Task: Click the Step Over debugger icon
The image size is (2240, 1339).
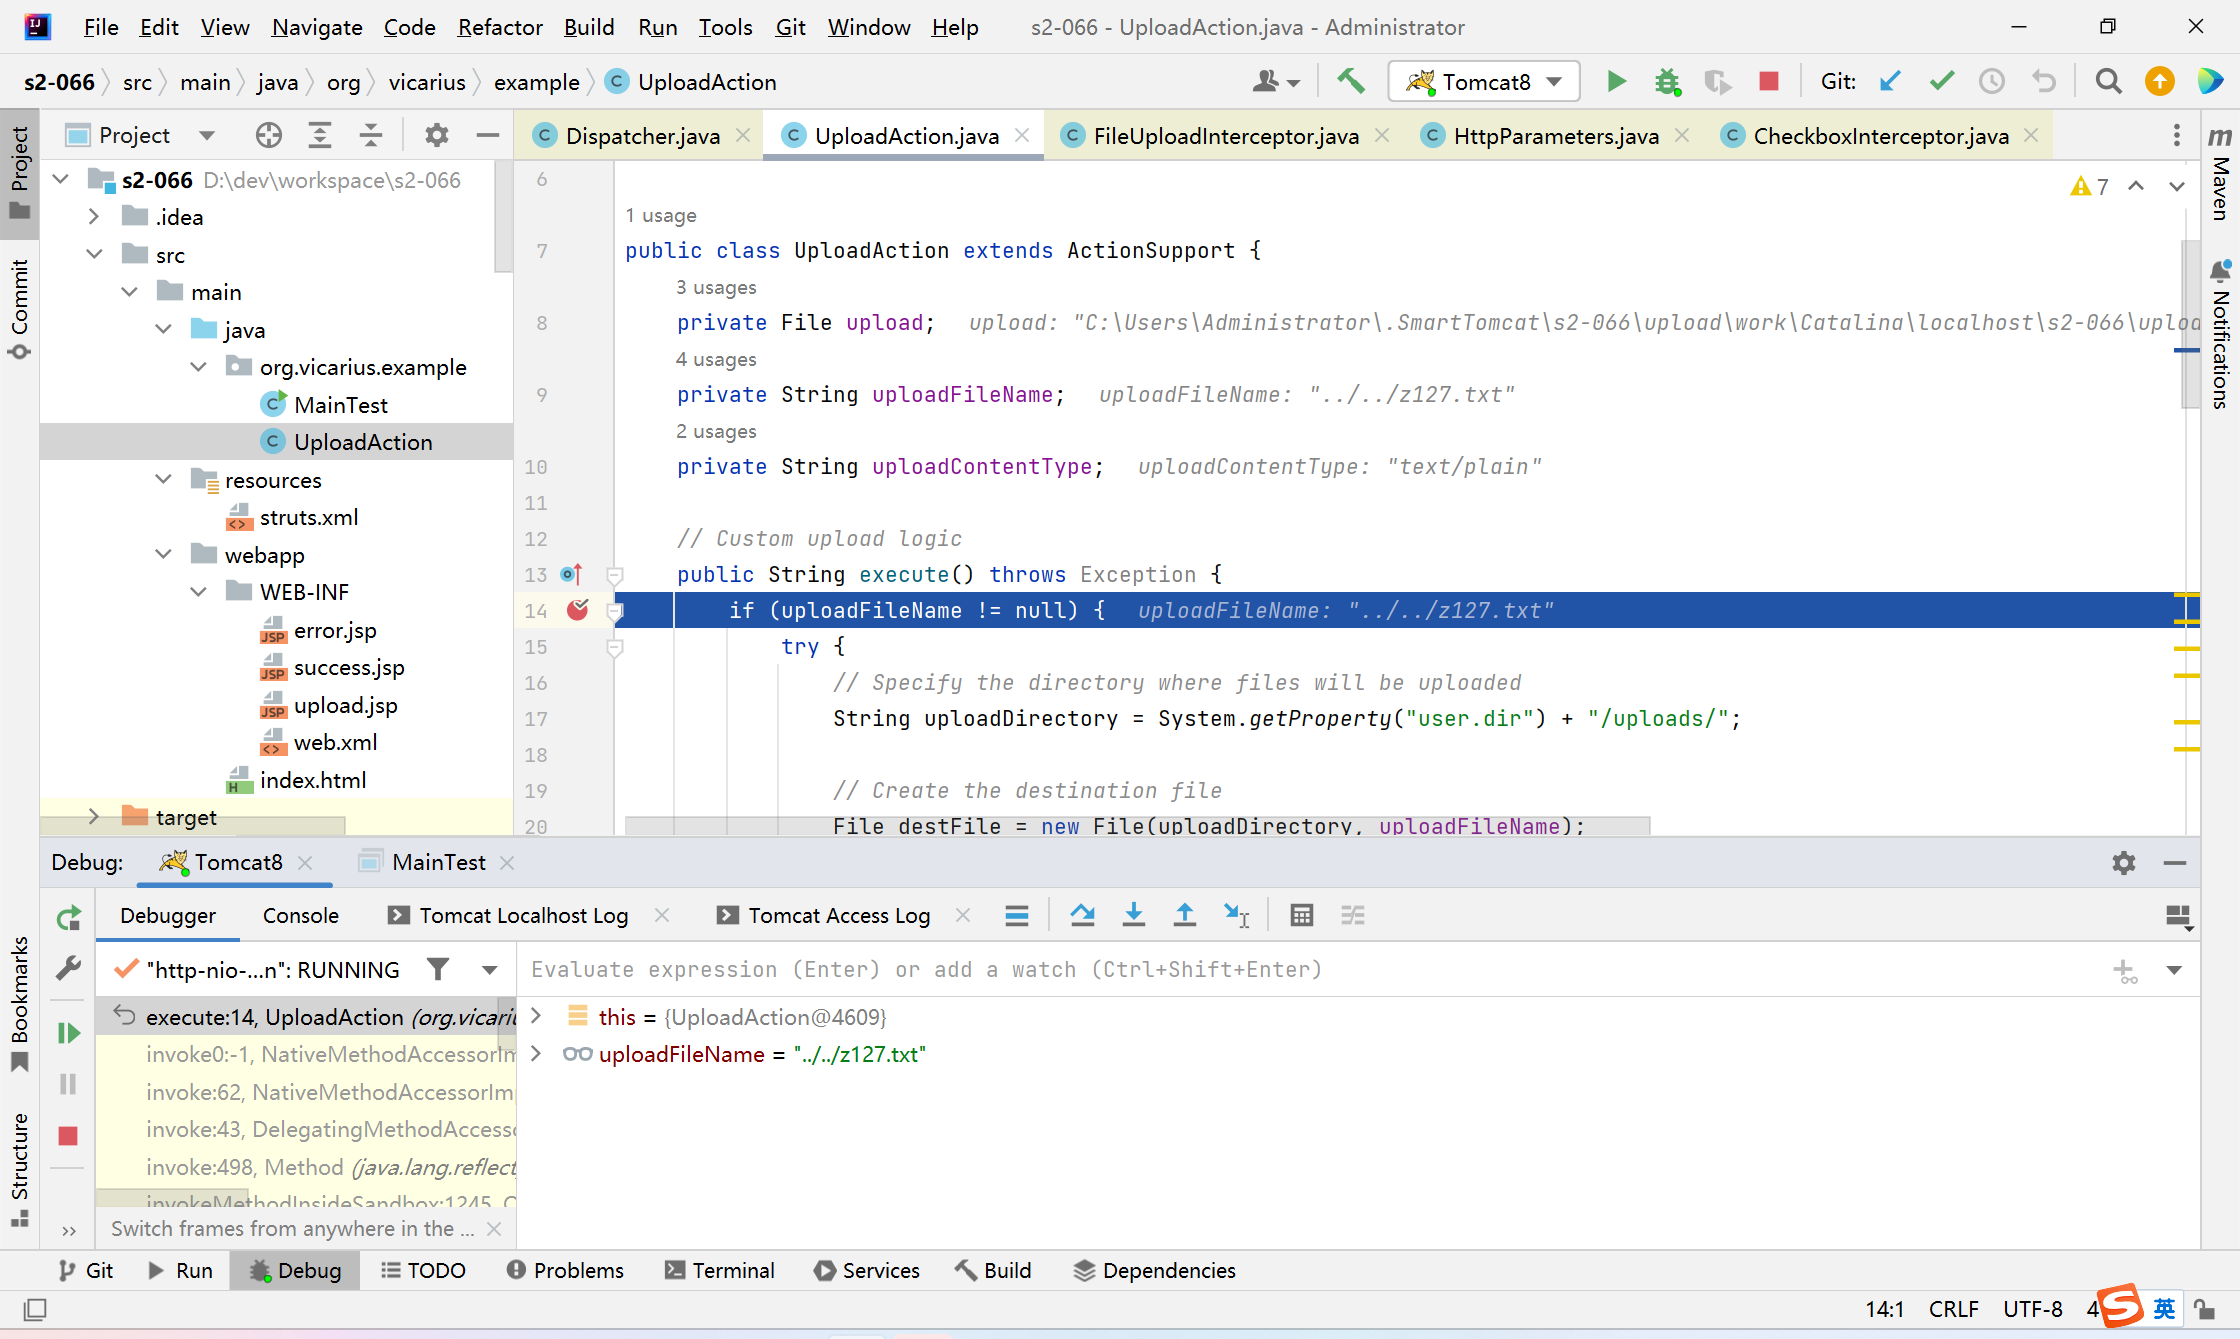Action: 1082,915
